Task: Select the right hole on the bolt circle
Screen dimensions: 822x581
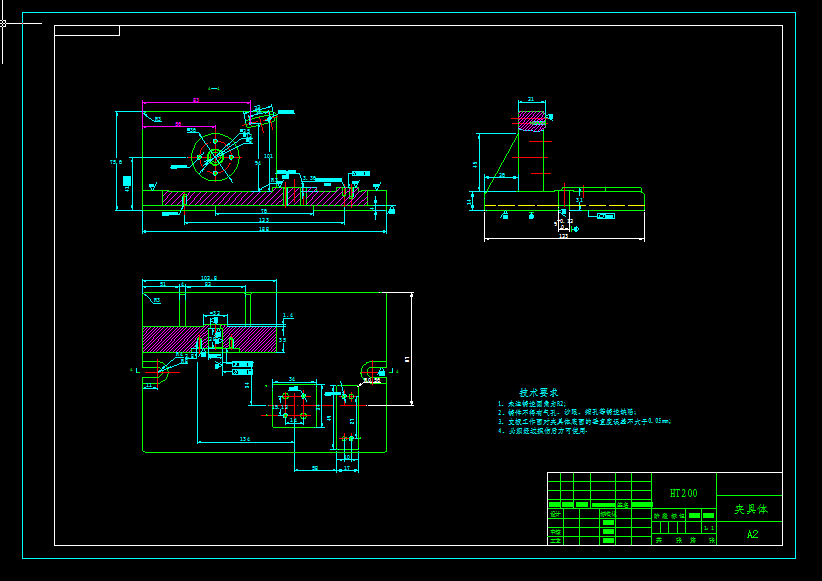Action: click(x=231, y=157)
